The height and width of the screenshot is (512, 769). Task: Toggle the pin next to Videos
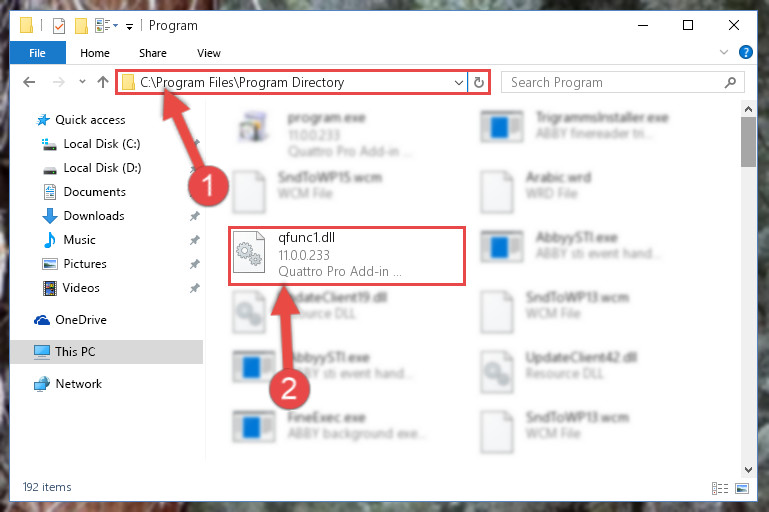coord(195,288)
